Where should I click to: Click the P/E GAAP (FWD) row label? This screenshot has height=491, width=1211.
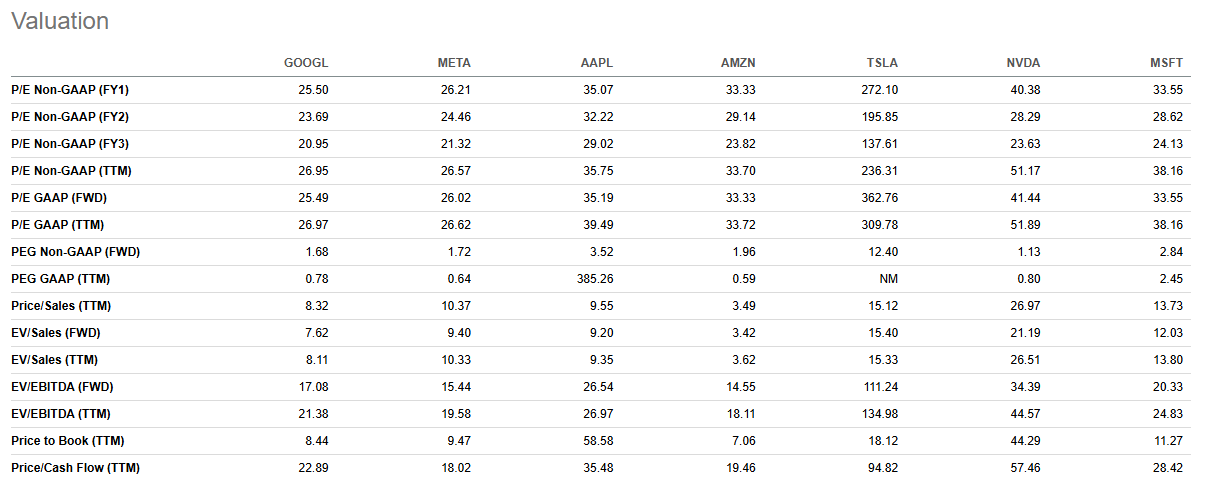(x=59, y=198)
